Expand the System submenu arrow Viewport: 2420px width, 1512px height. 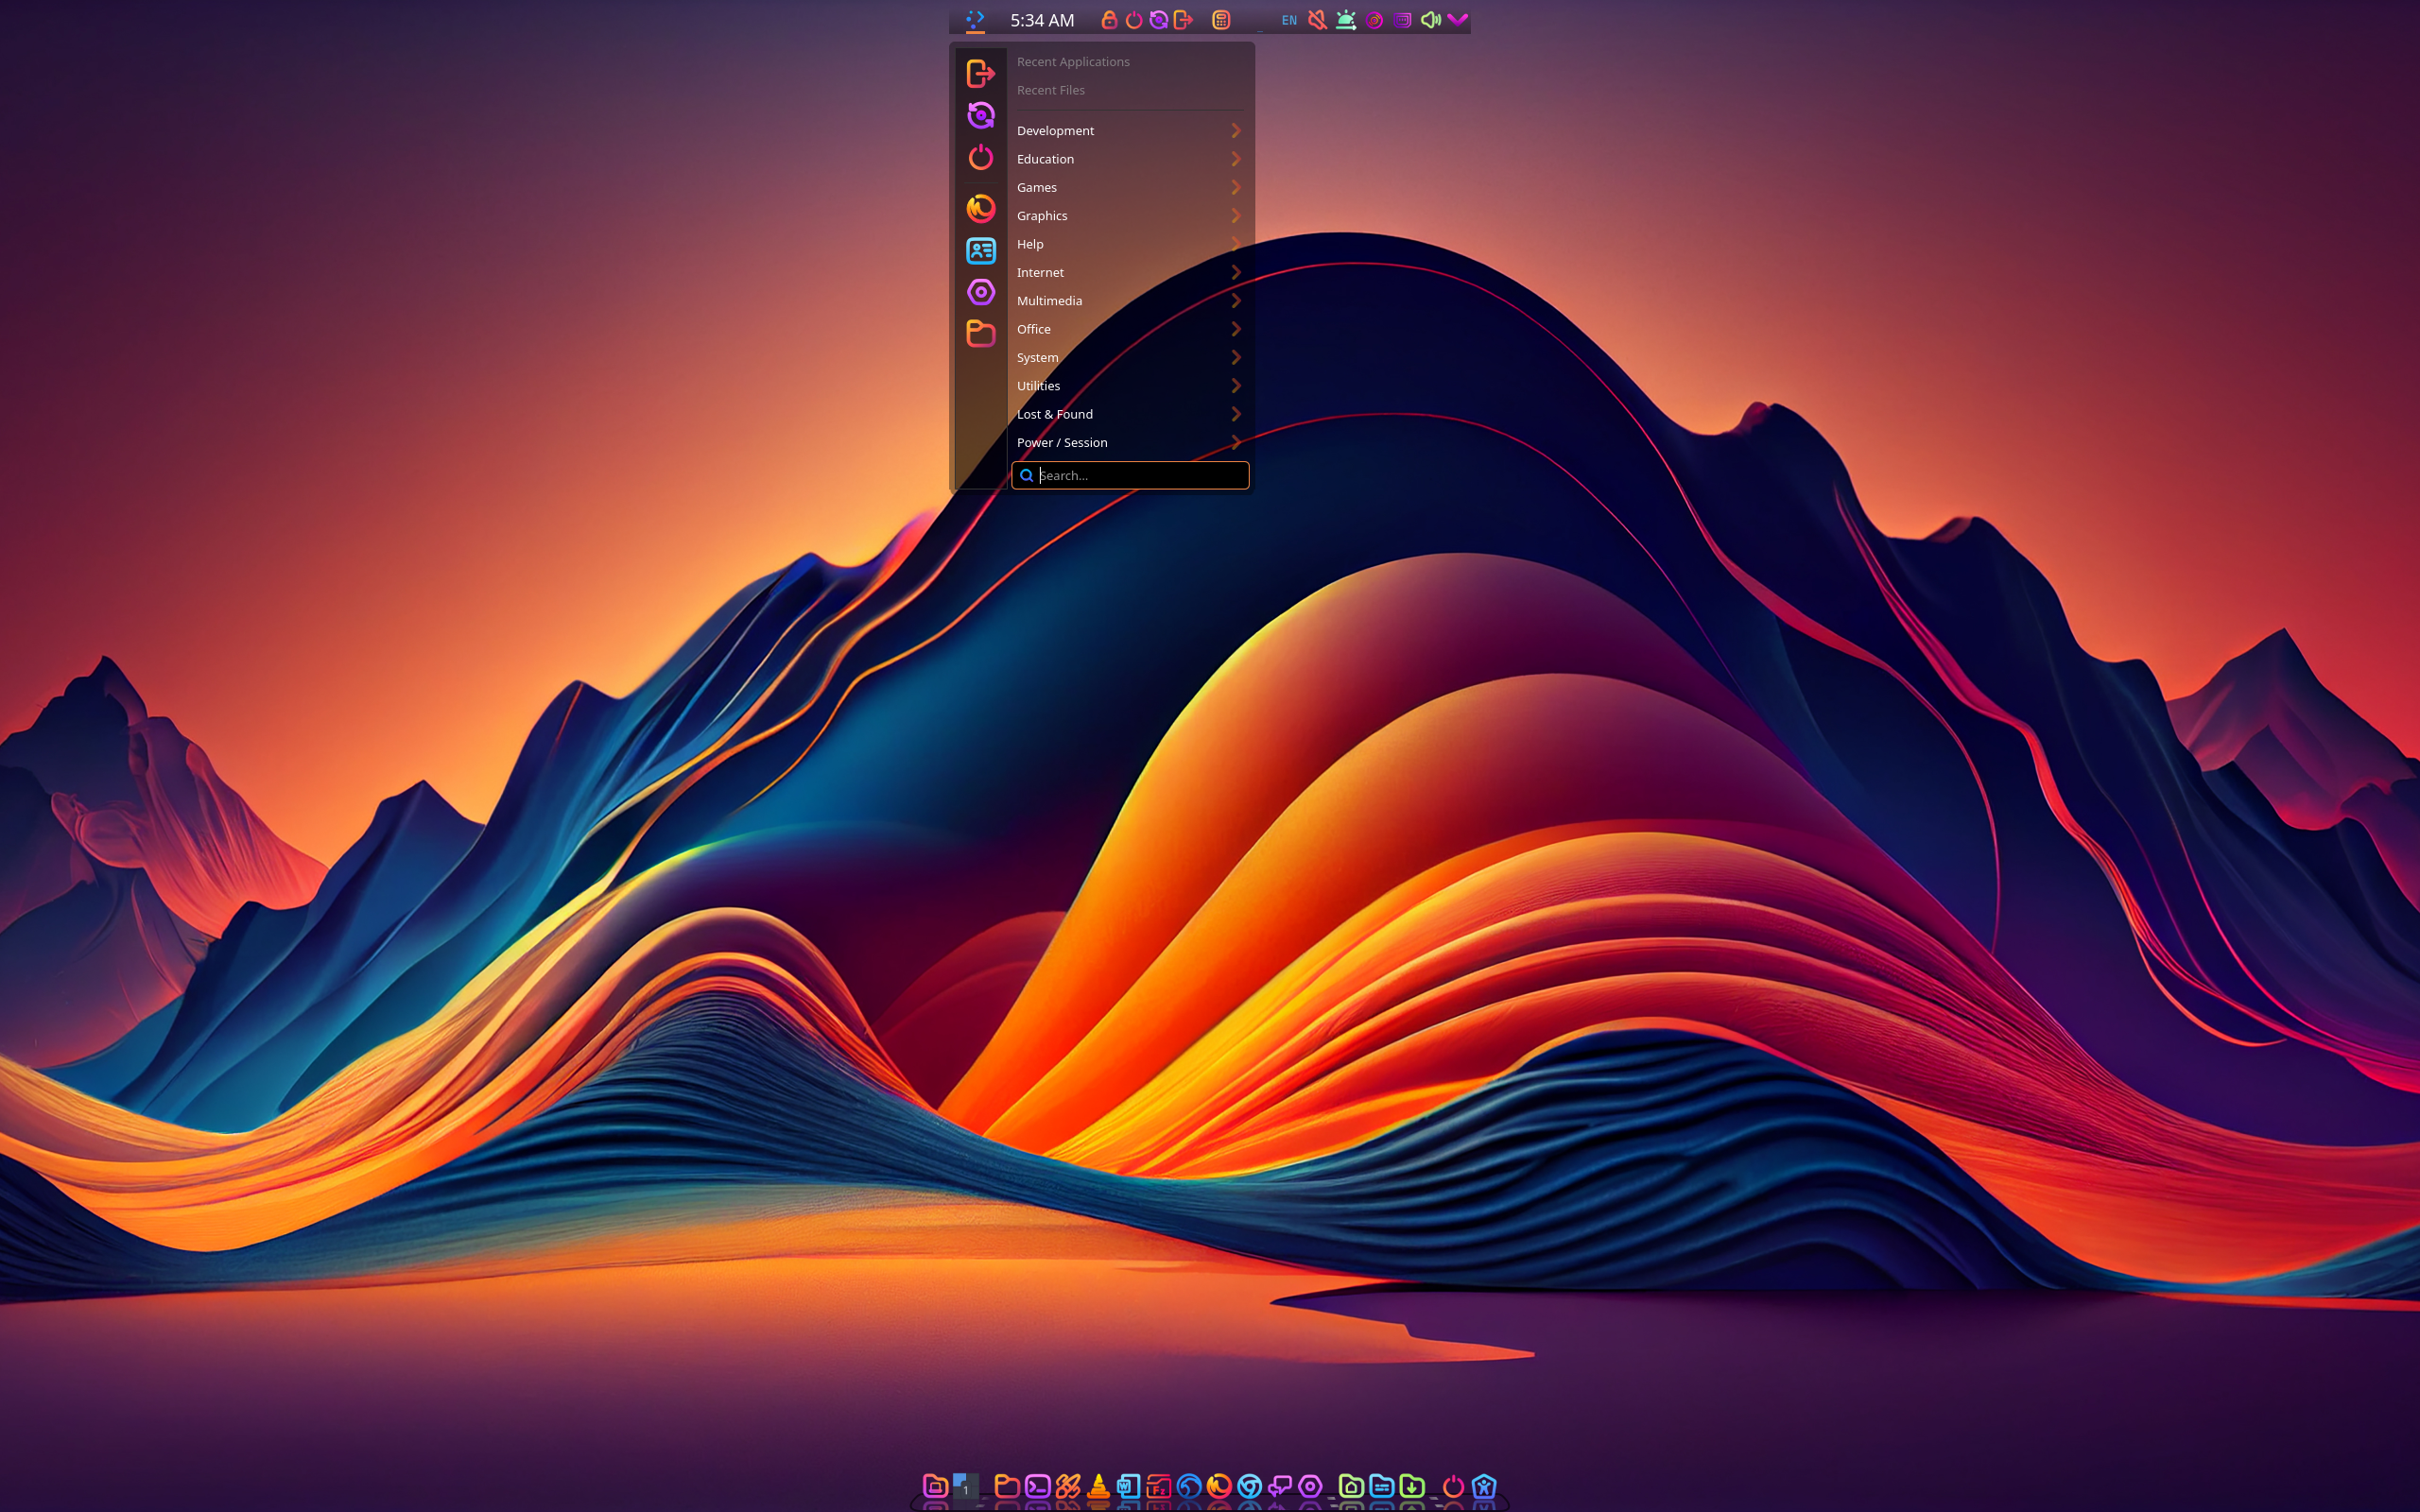(1236, 357)
